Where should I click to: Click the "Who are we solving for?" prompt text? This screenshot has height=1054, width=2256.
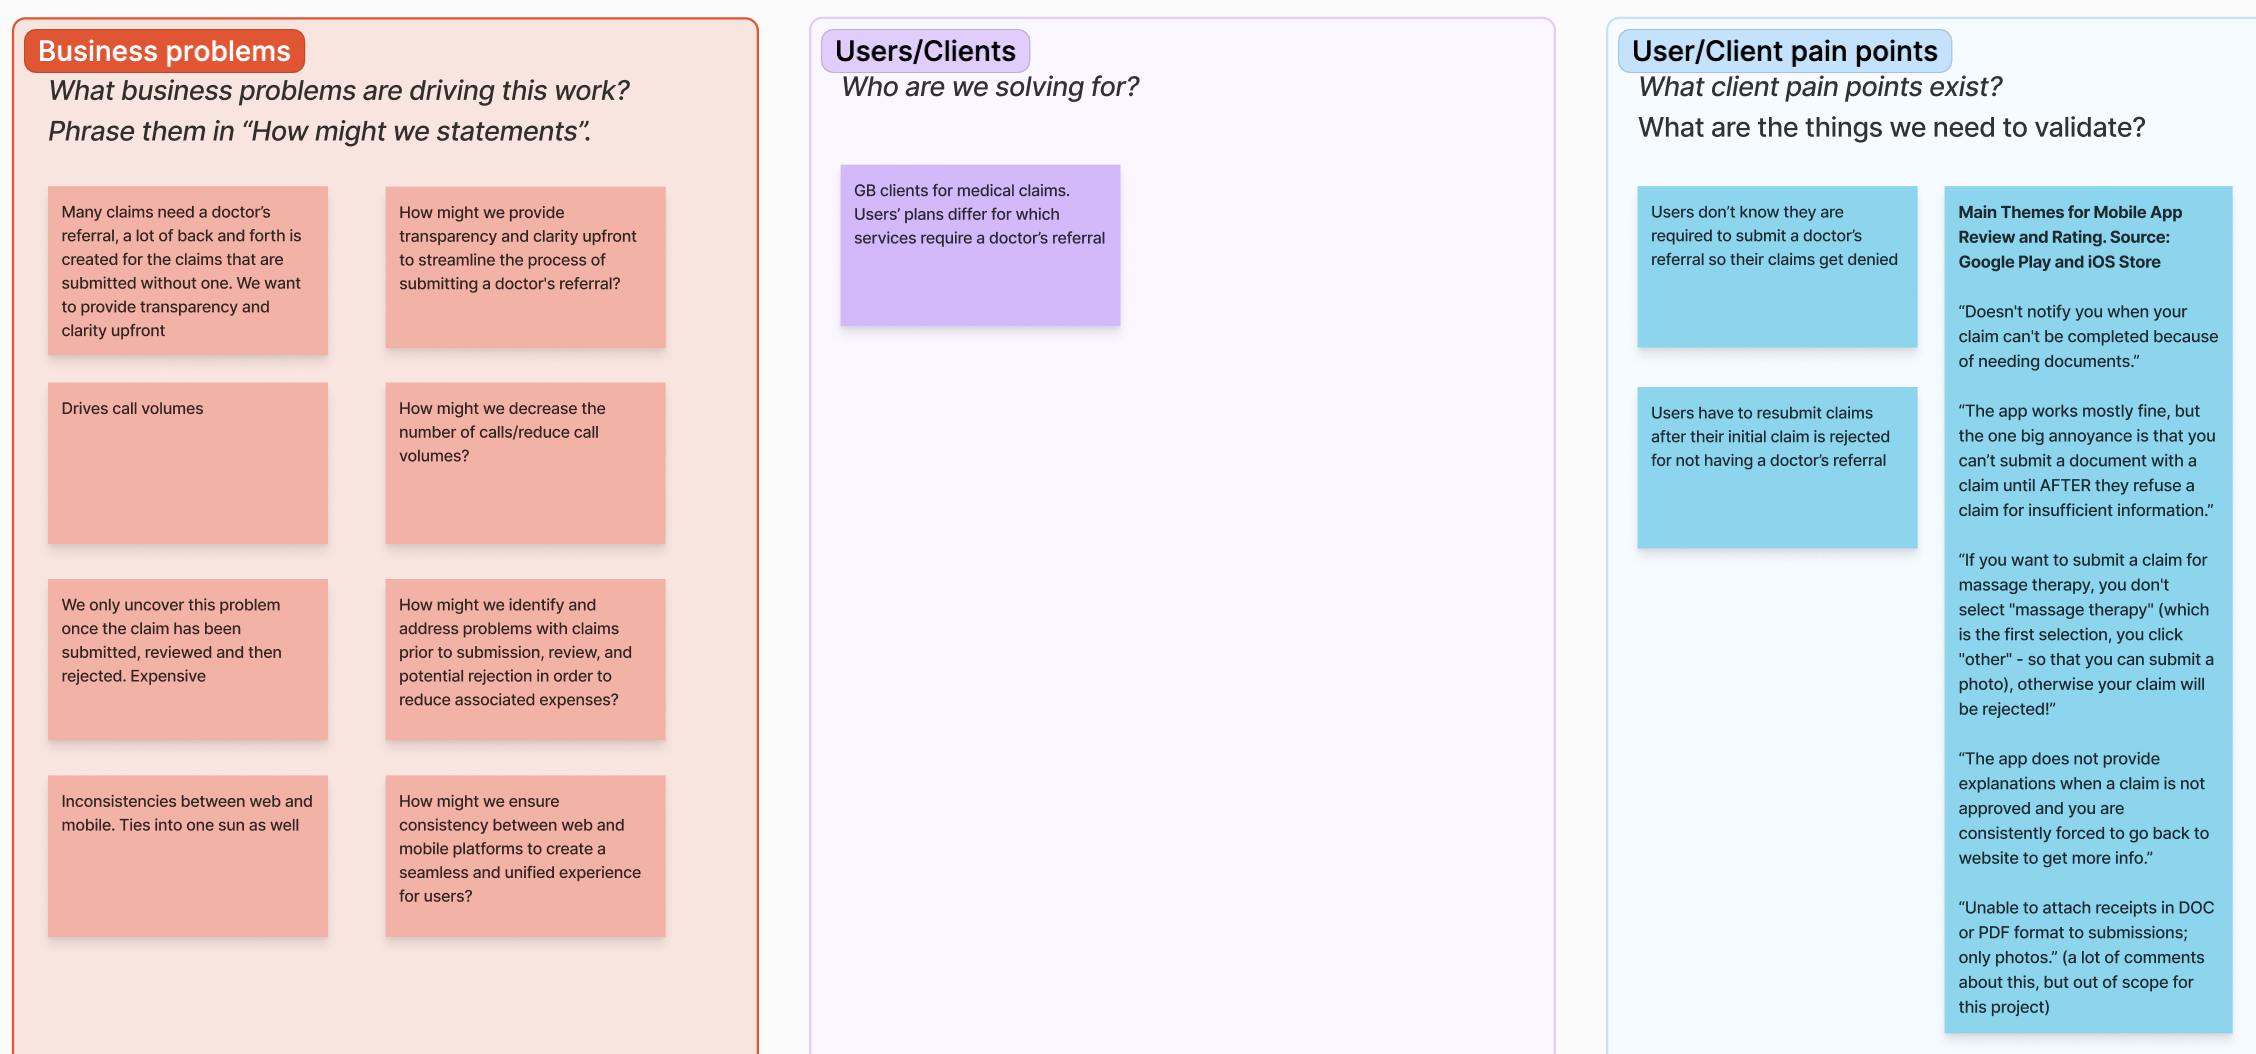click(x=989, y=87)
